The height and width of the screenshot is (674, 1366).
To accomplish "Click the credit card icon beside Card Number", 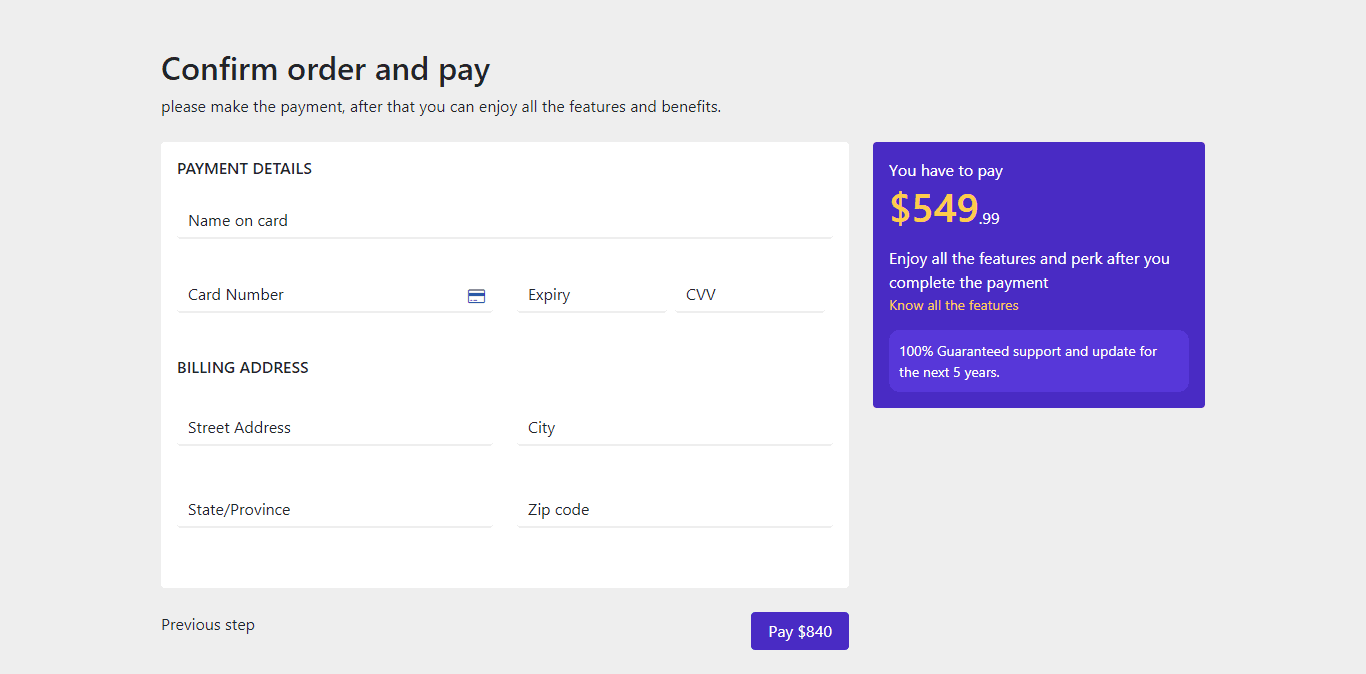I will [x=476, y=295].
